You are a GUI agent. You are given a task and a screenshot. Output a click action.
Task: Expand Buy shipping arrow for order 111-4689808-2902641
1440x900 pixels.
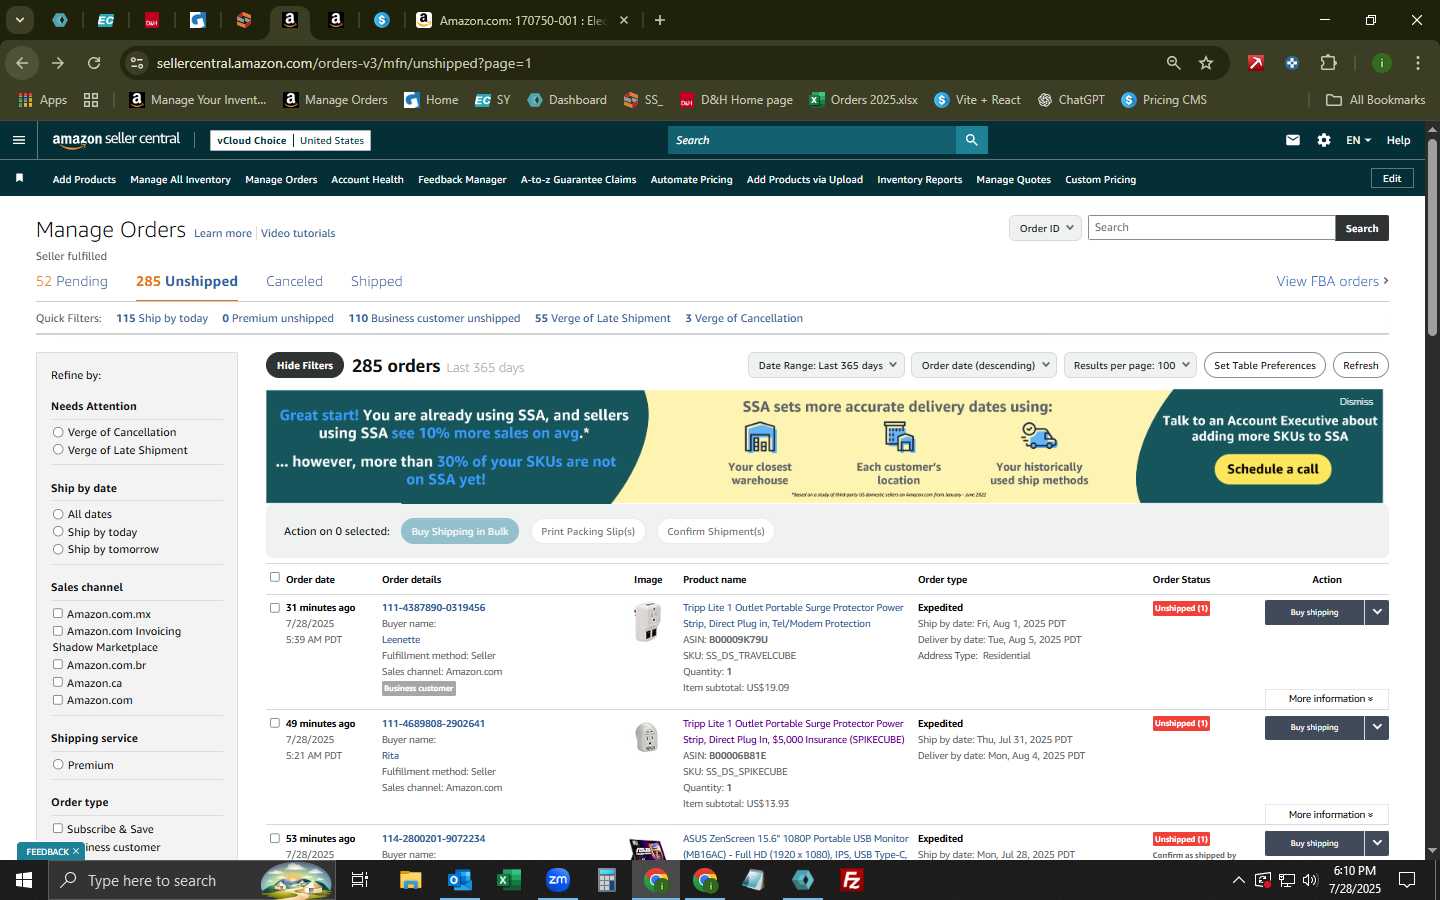(1377, 728)
